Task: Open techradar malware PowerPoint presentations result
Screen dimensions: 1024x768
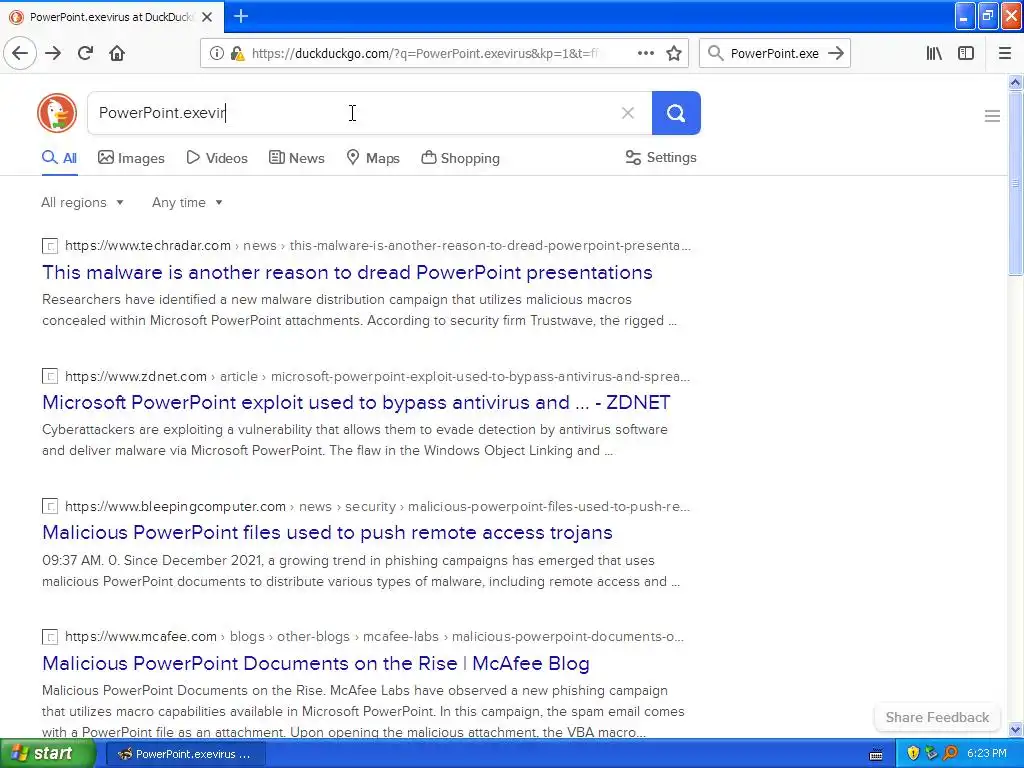Action: (347, 272)
